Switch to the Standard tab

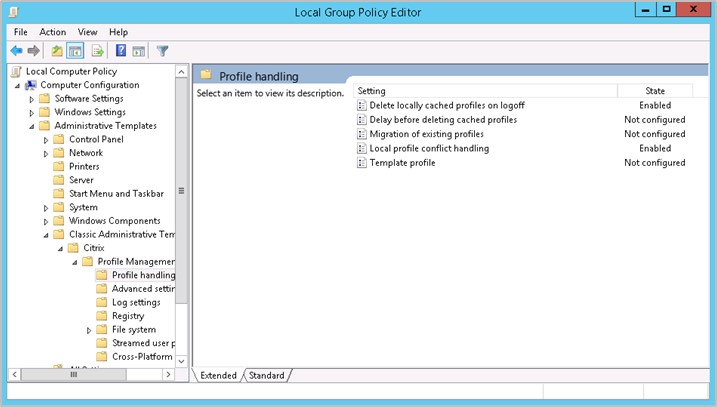[267, 375]
